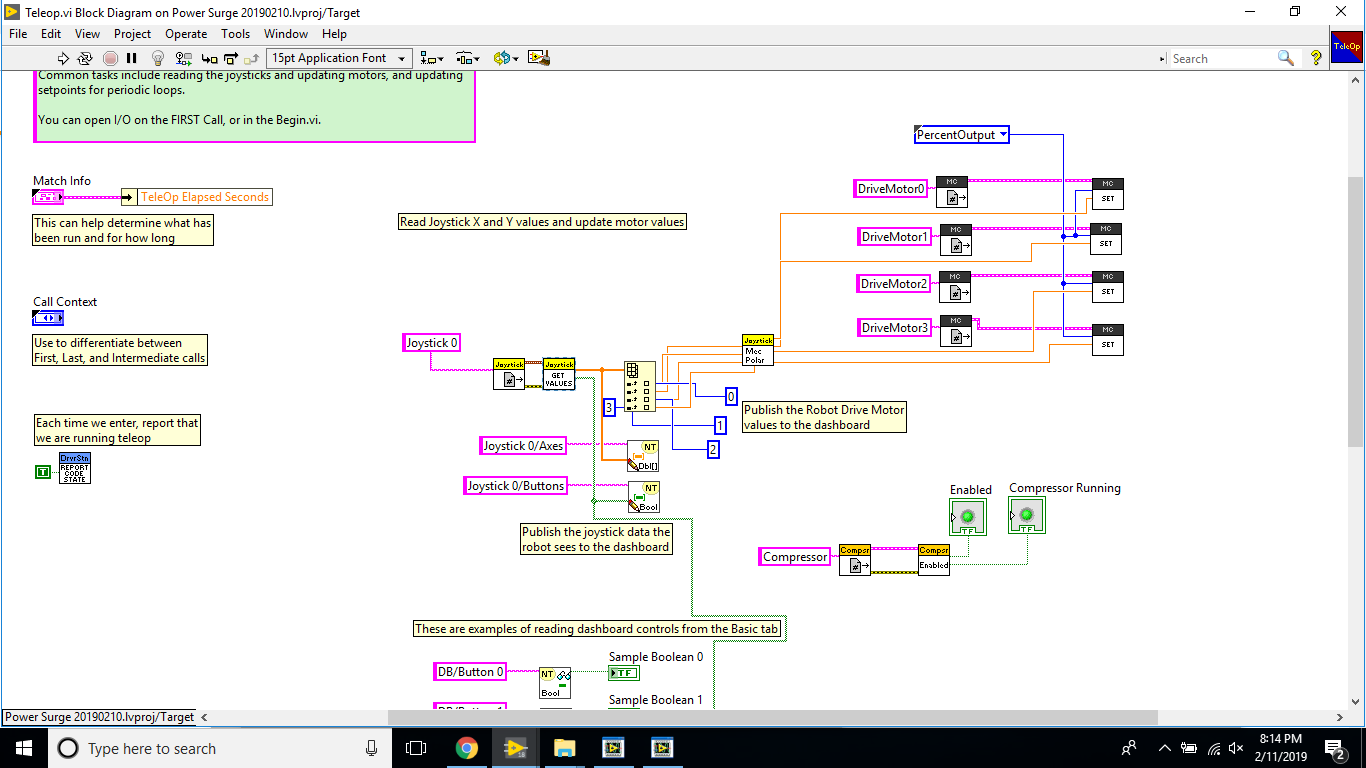Click the Run arrow in the toolbar
This screenshot has height=768, width=1366.
(x=64, y=58)
